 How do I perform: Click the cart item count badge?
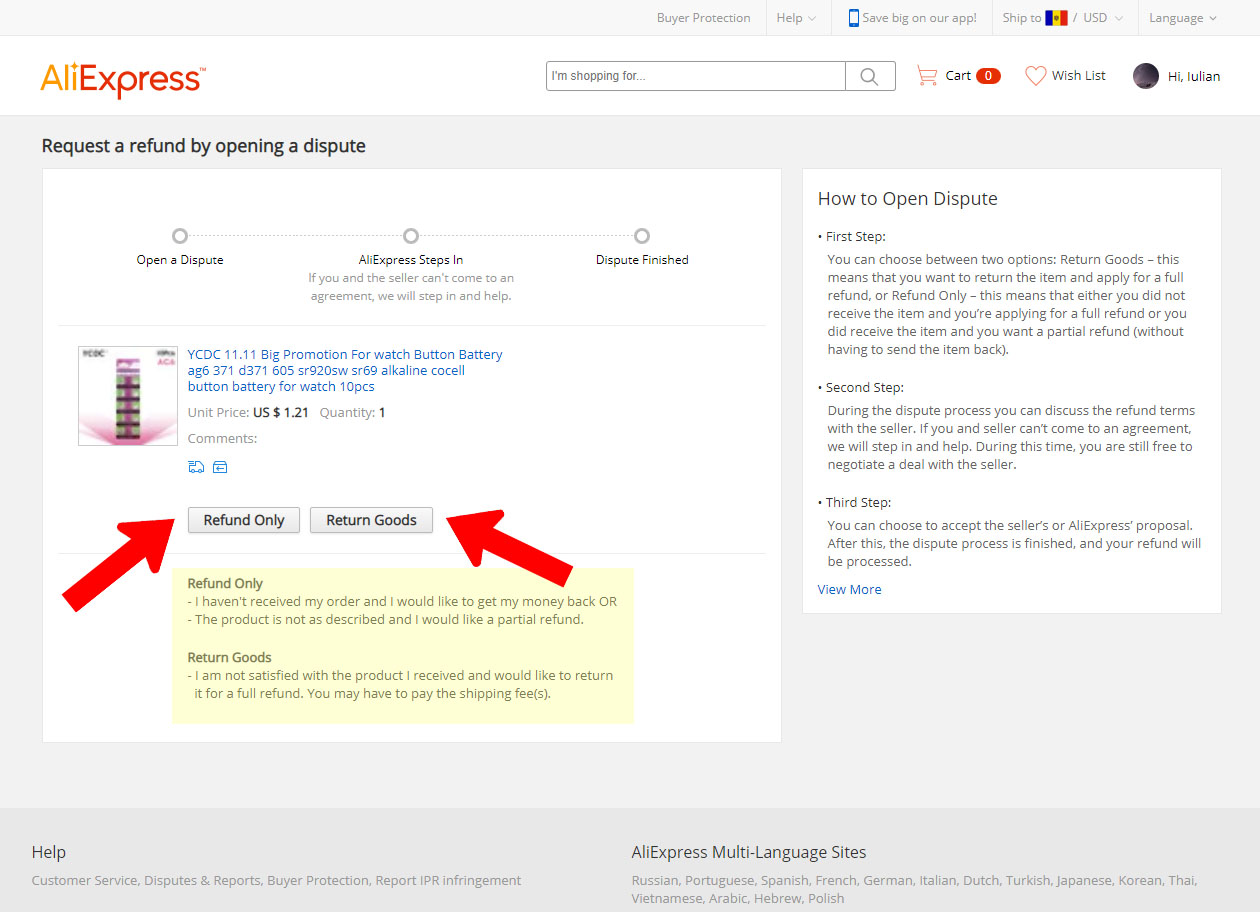(988, 76)
